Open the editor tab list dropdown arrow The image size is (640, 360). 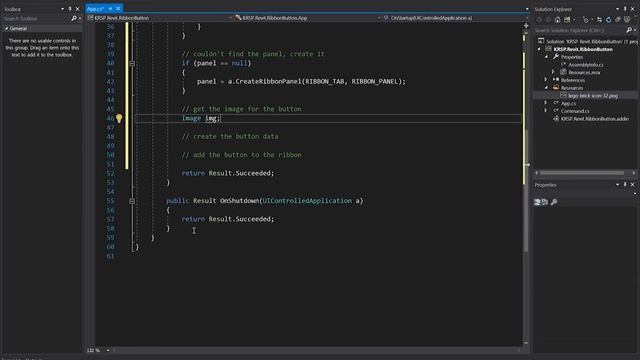527,9
